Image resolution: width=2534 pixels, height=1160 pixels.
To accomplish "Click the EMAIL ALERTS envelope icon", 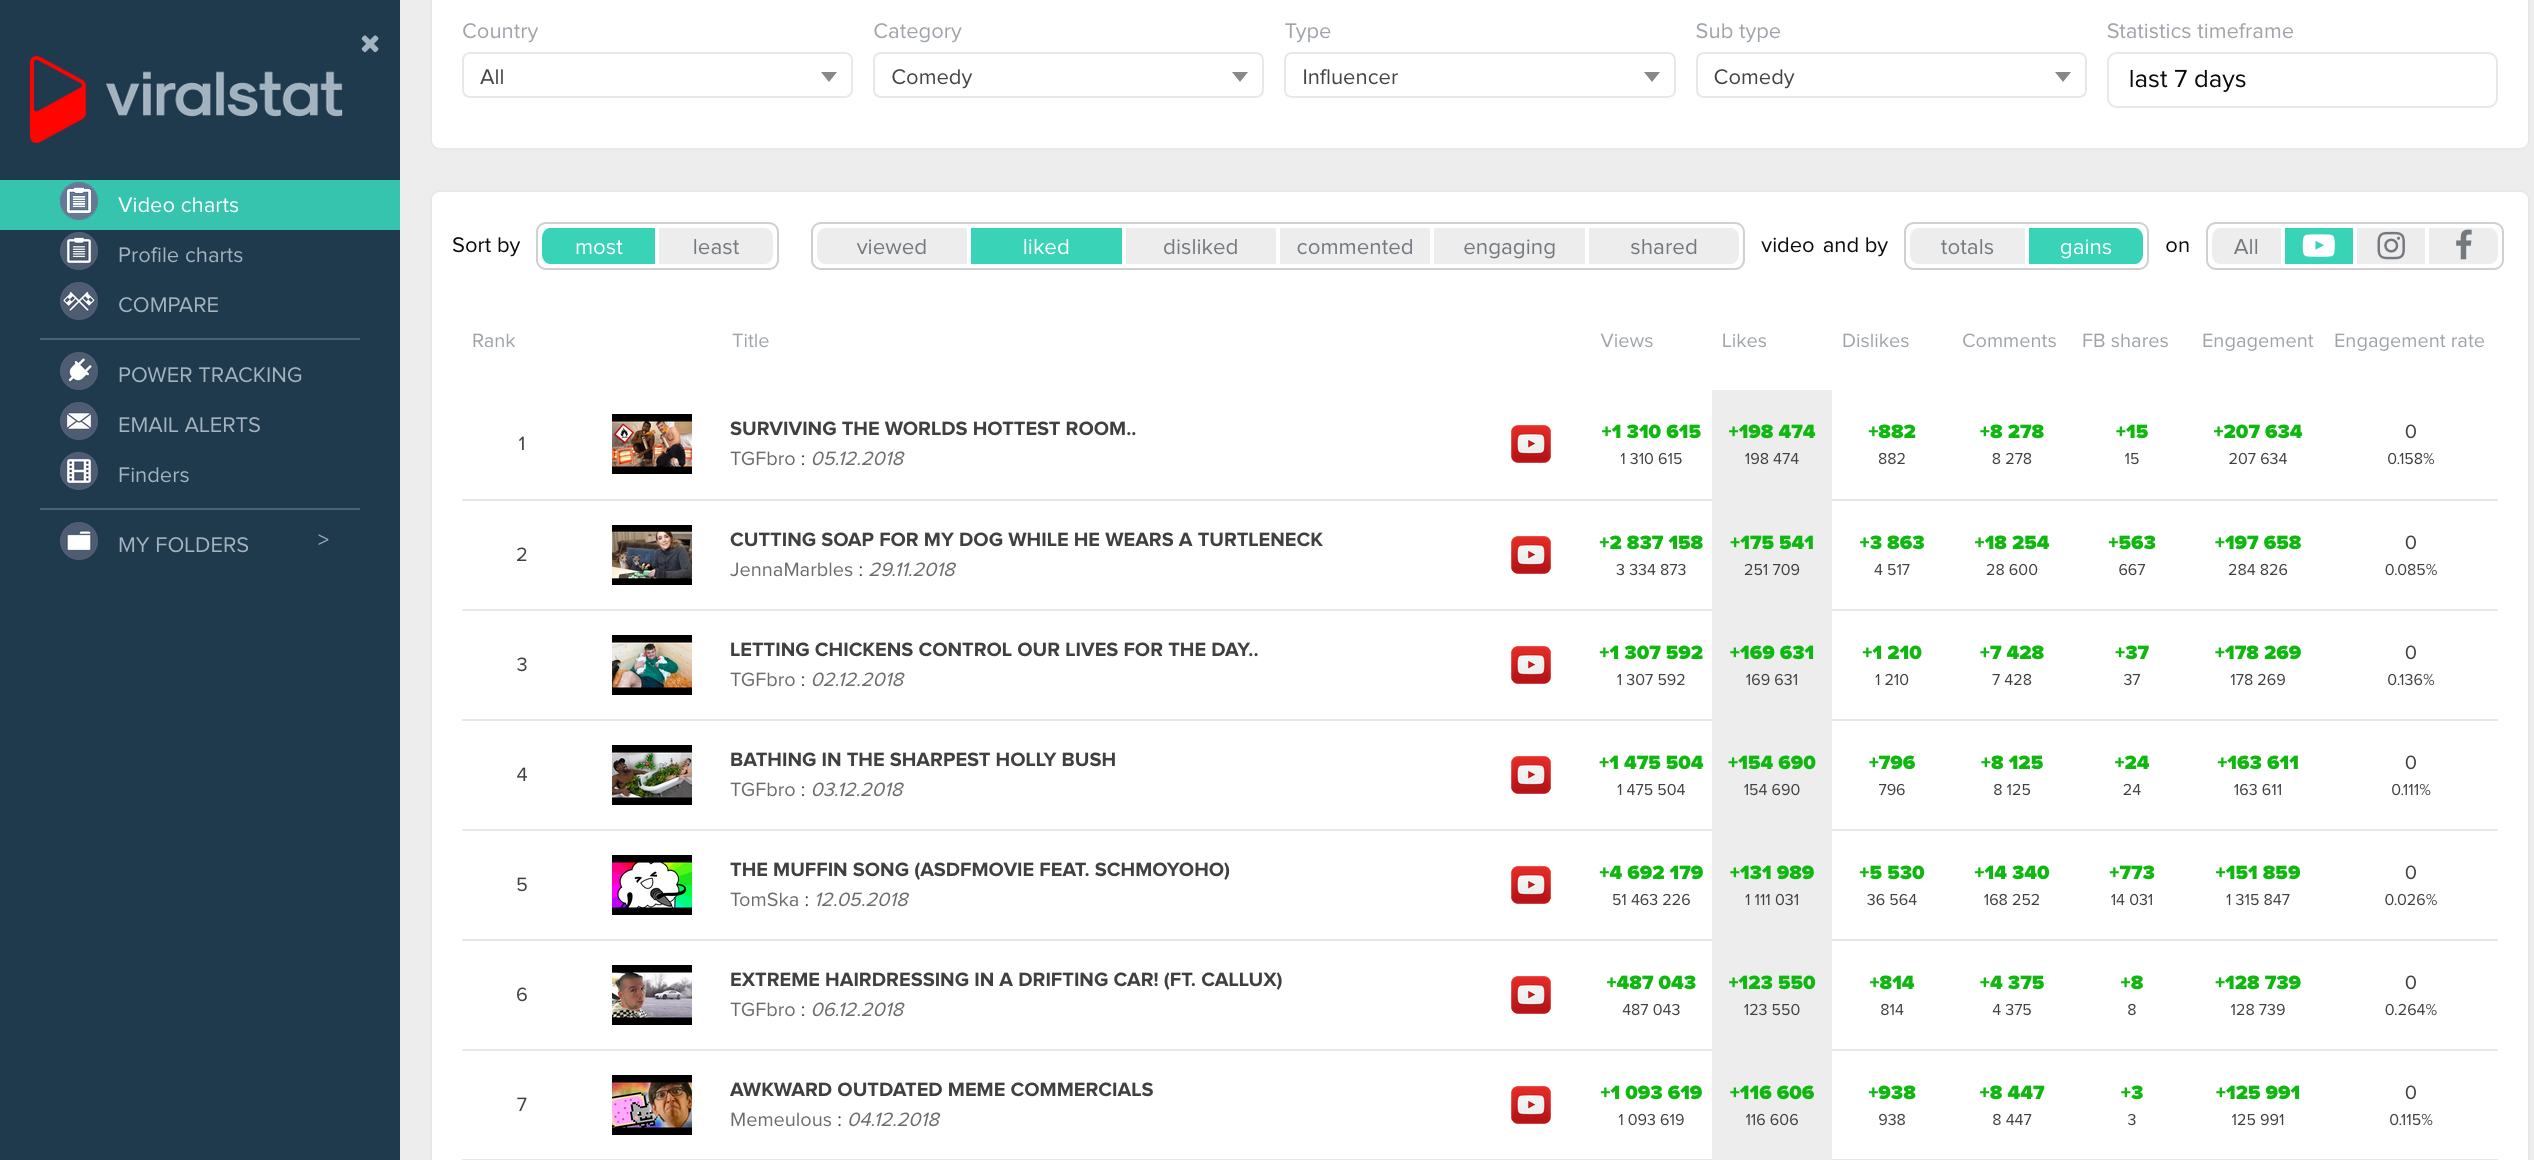I will pos(79,422).
